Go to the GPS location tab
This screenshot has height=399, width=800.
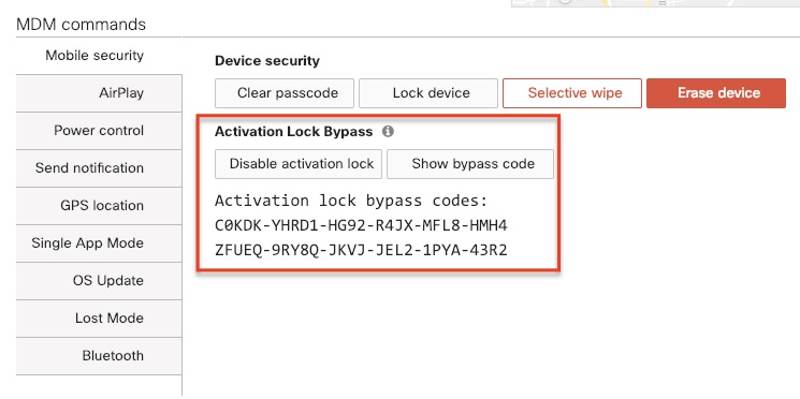click(x=99, y=206)
